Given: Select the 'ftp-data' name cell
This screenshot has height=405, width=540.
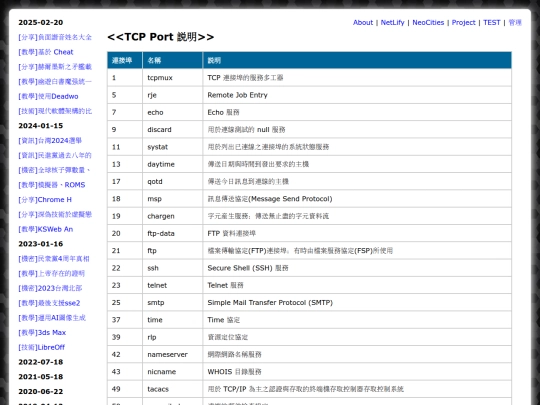Looking at the screenshot, I should click(173, 233).
